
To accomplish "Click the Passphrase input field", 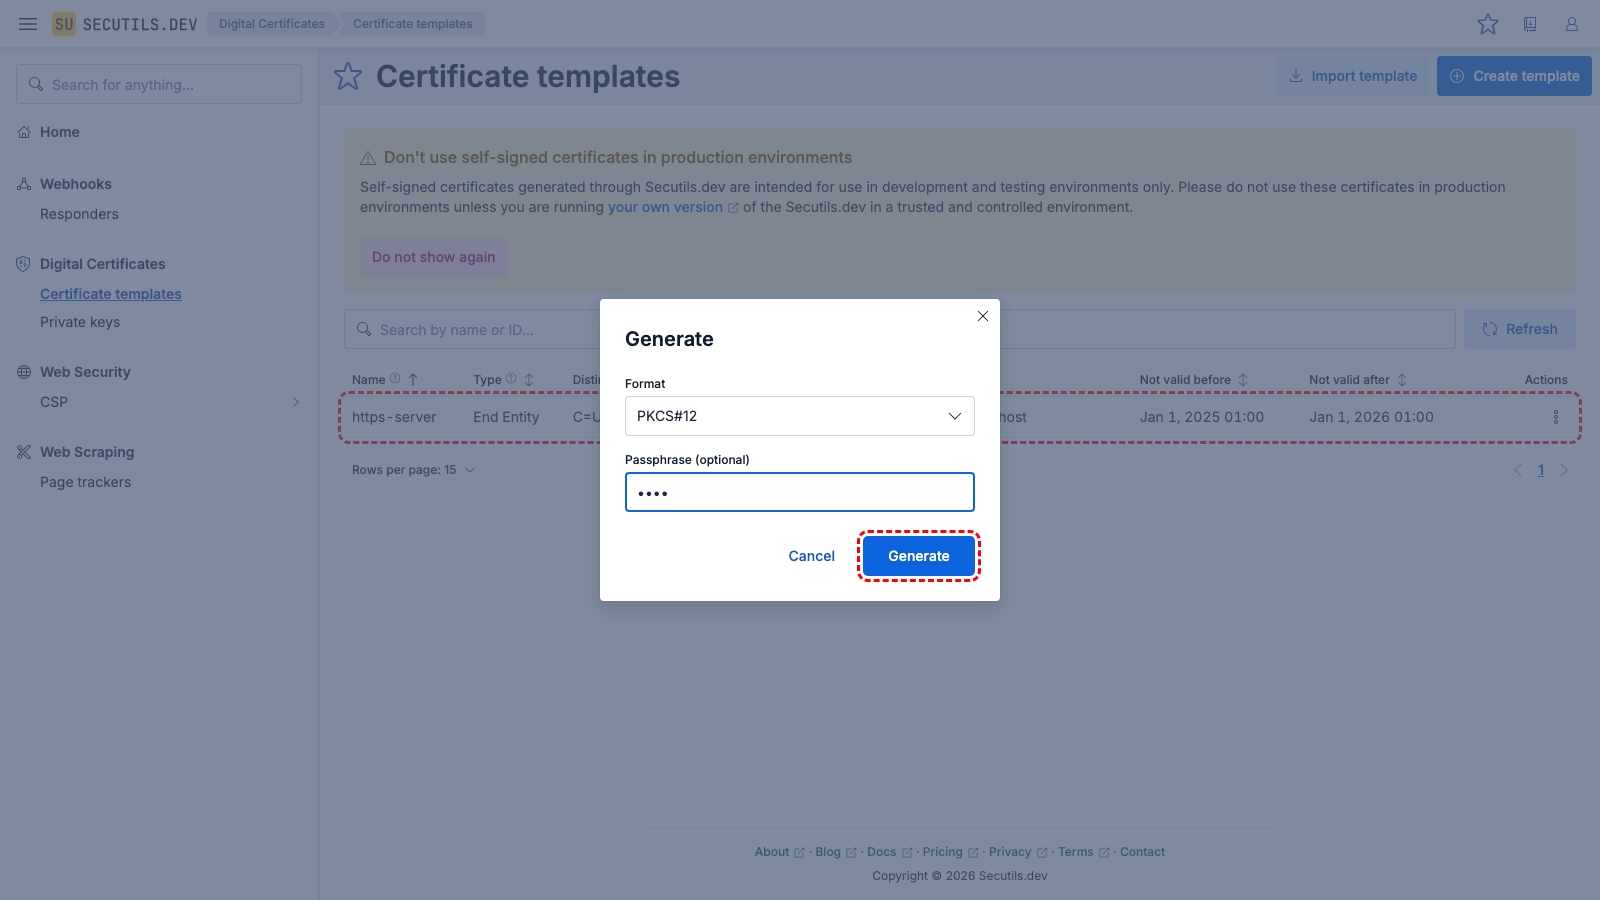I will pyautogui.click(x=799, y=492).
